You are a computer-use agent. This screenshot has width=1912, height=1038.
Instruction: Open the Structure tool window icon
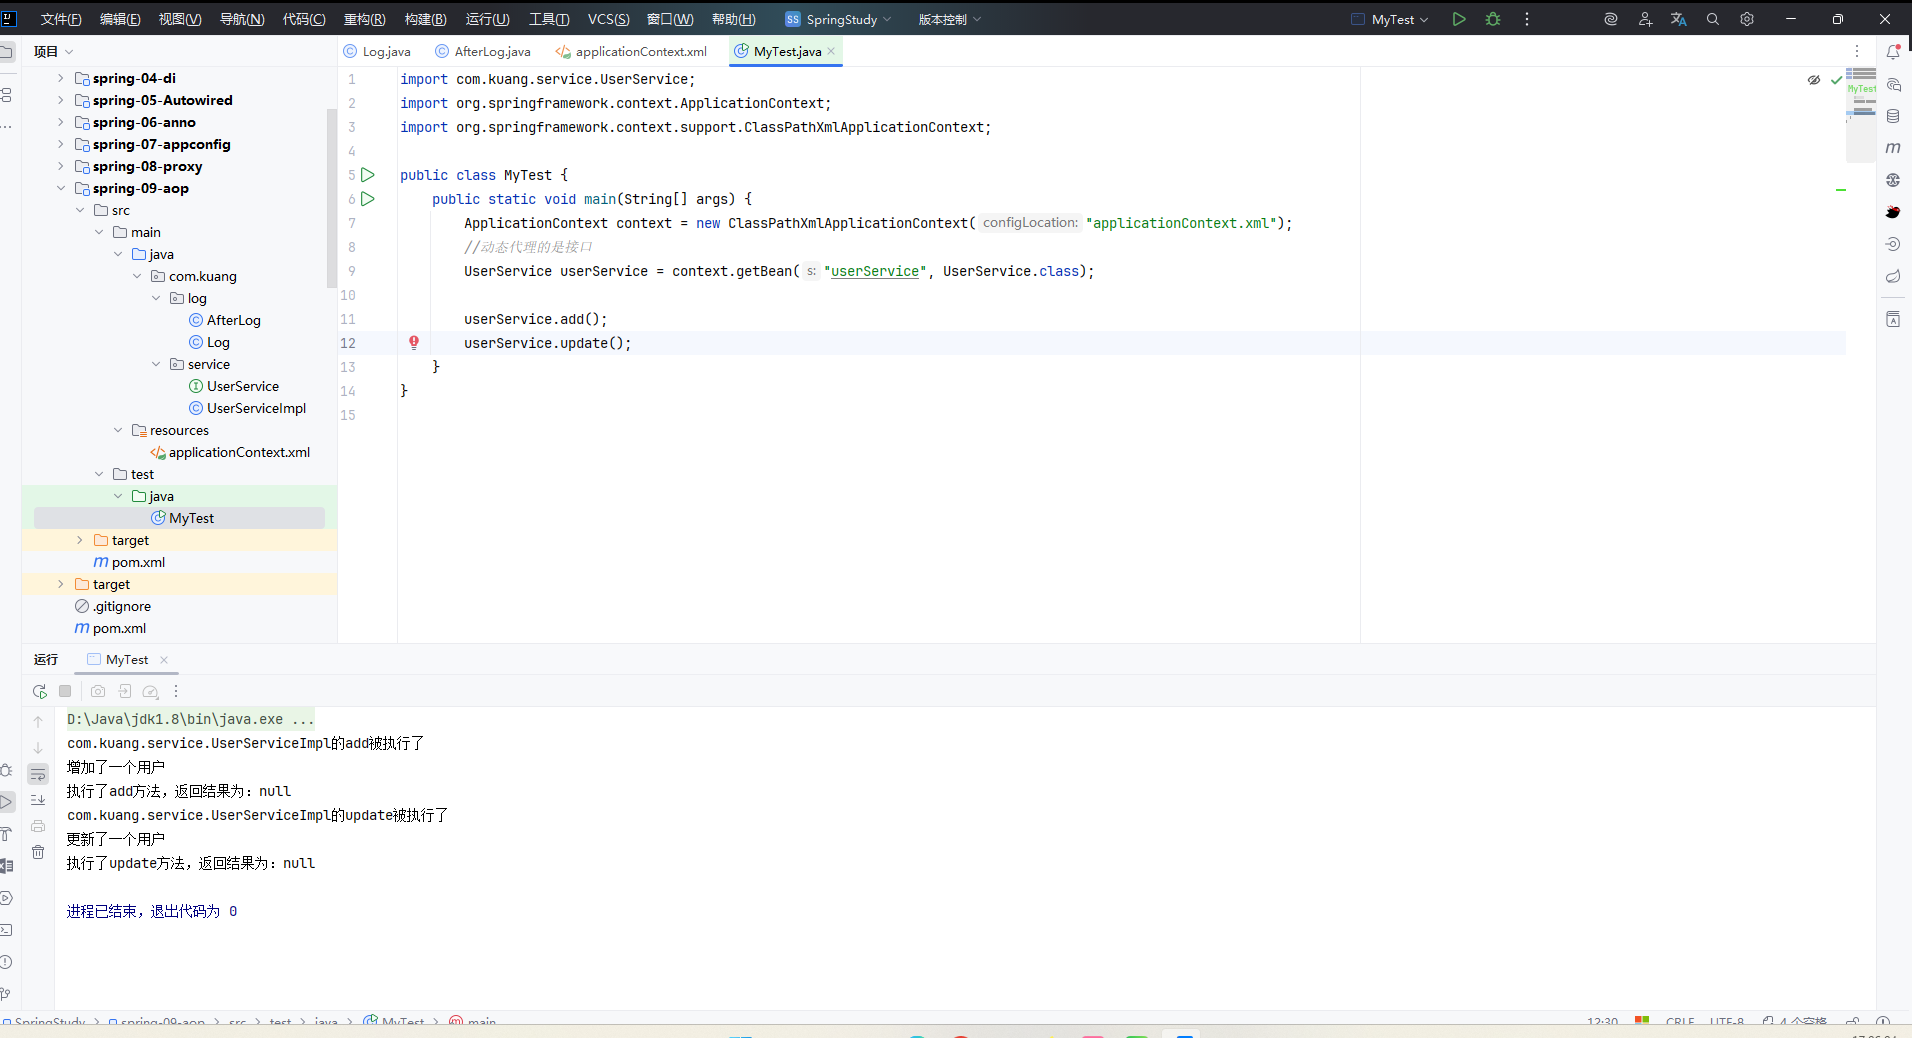tap(6, 95)
